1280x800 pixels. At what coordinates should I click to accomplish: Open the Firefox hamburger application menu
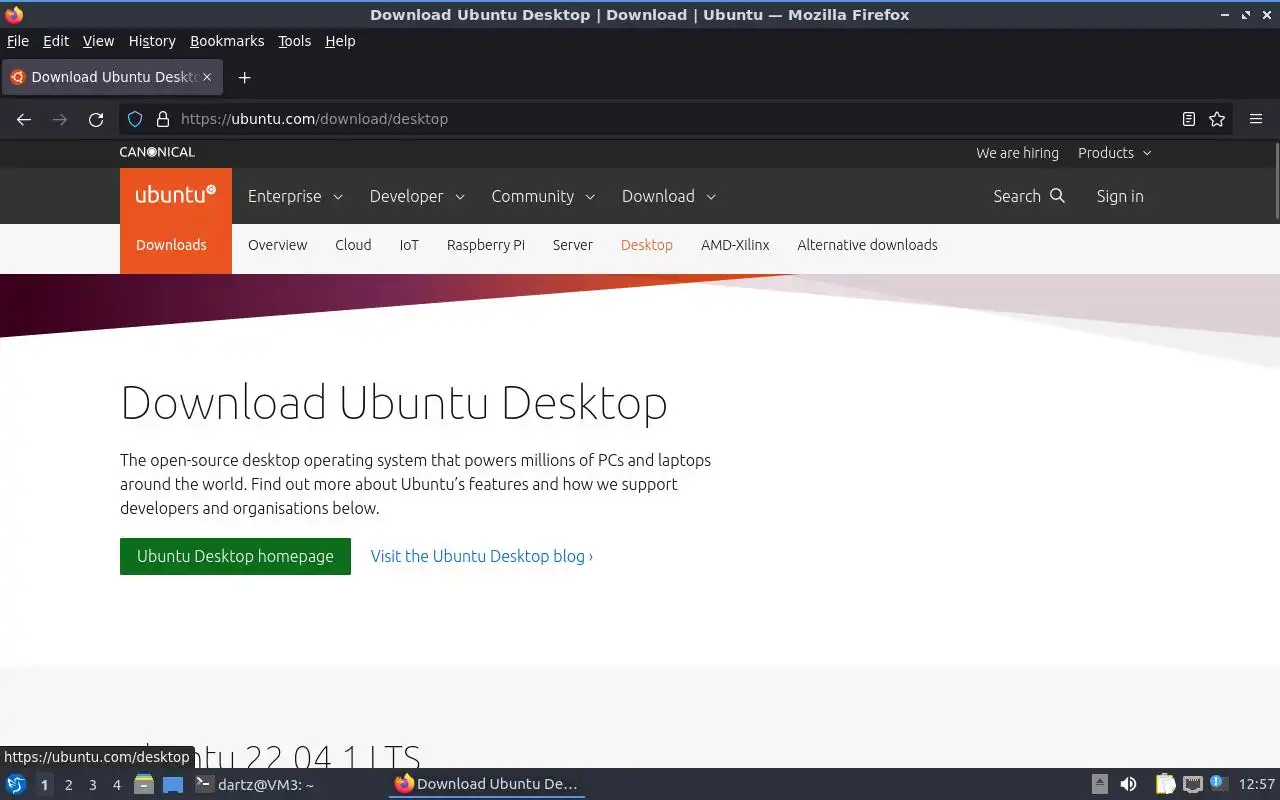tap(1256, 119)
